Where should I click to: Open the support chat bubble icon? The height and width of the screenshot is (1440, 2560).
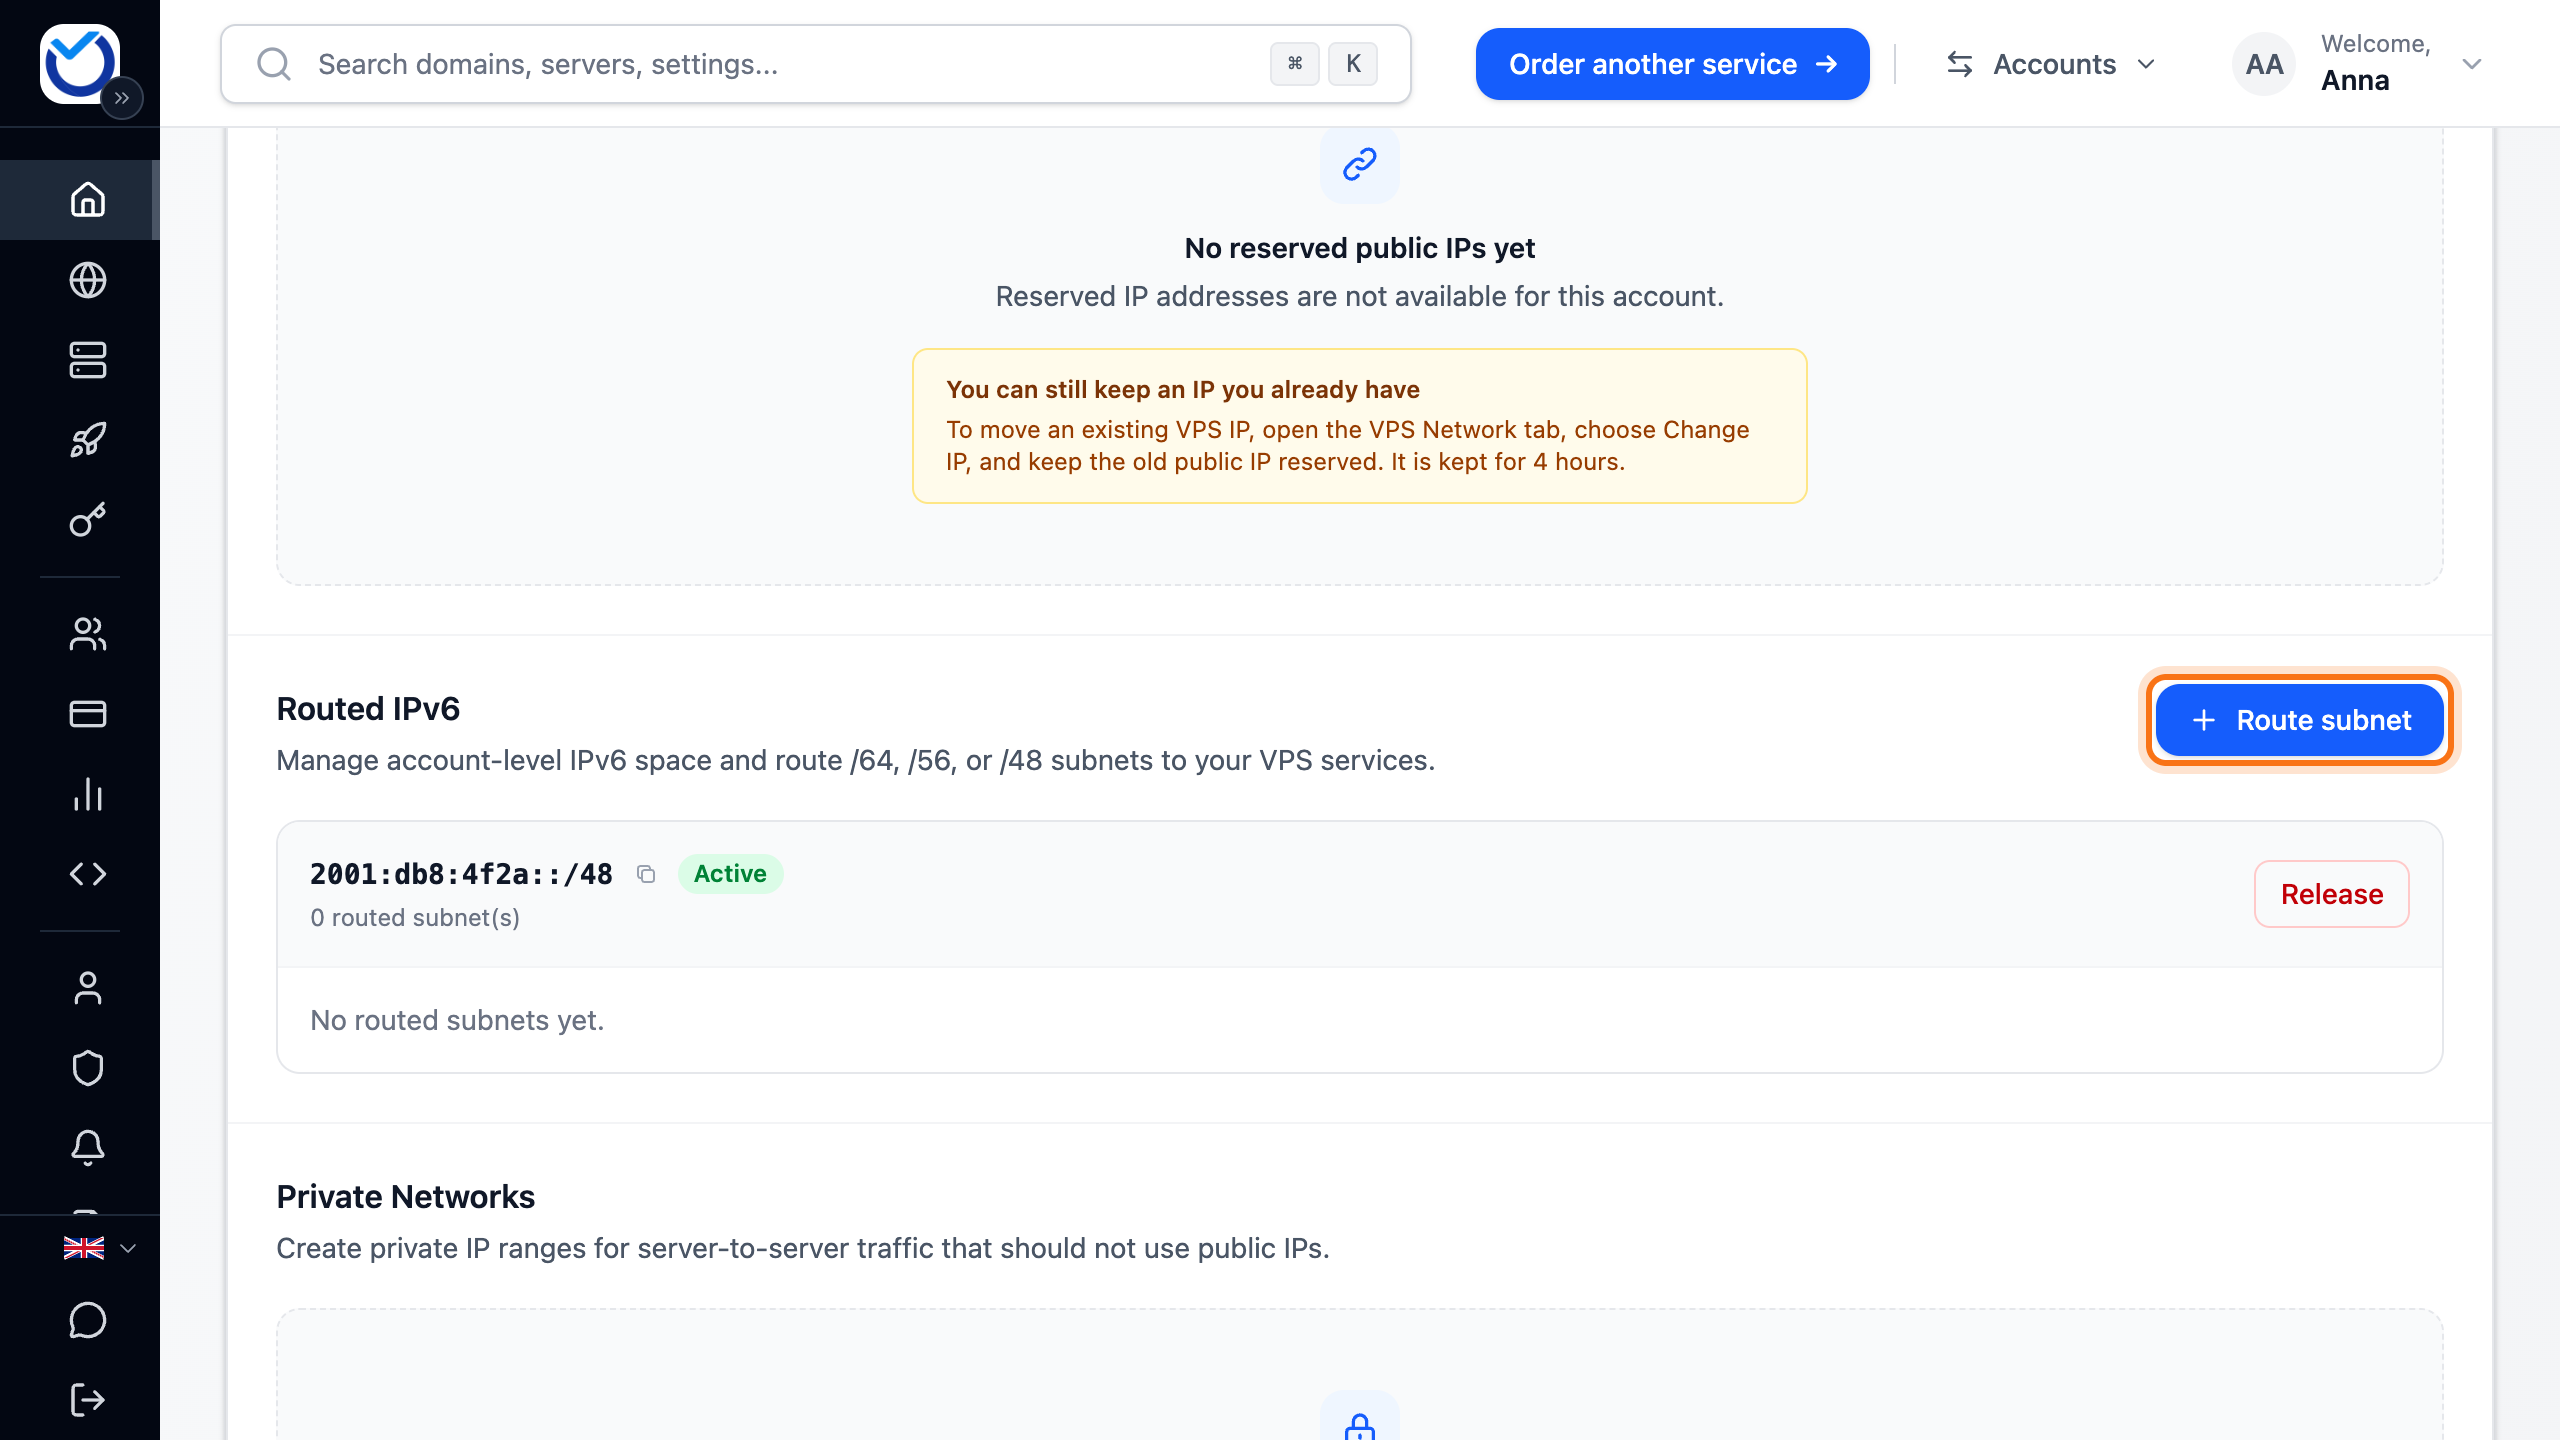pos(88,1320)
